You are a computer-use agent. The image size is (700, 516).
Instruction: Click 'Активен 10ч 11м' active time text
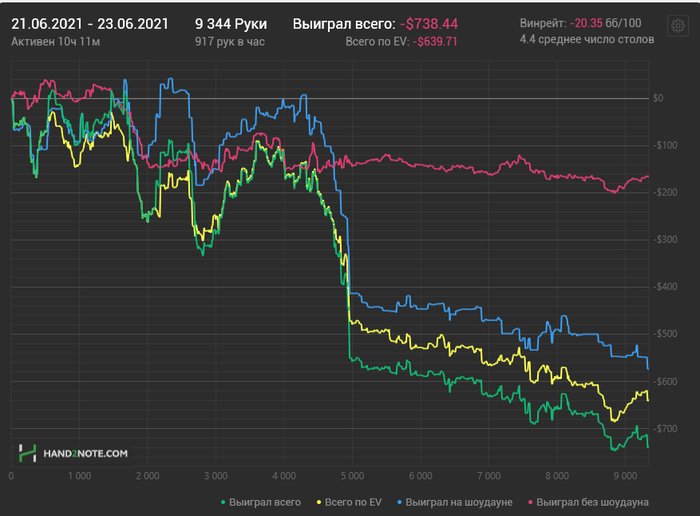(55, 42)
